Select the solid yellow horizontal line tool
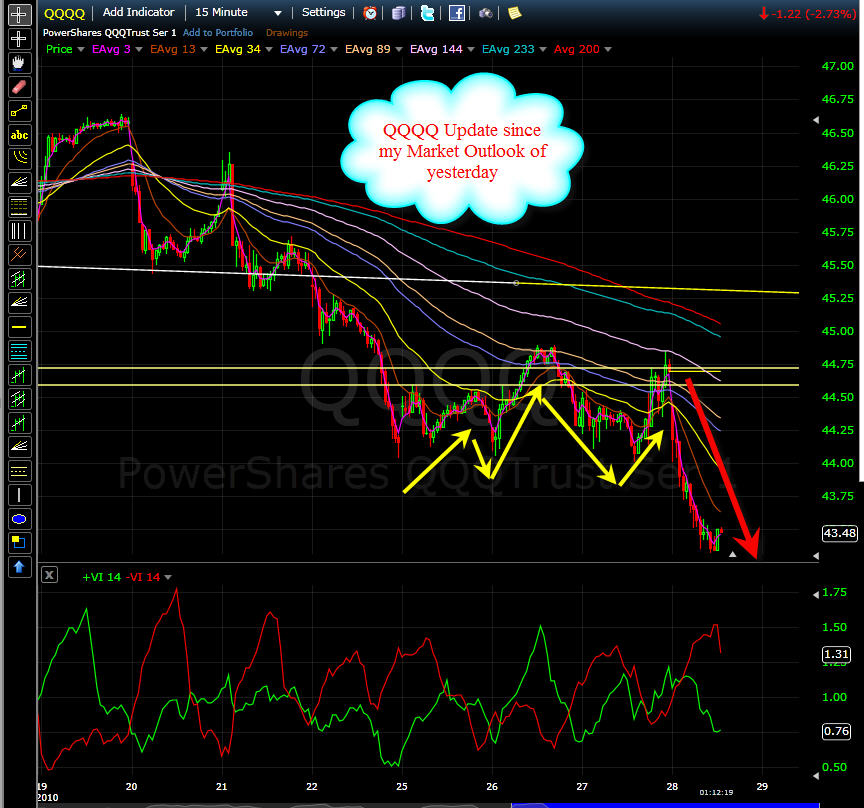Screen dimensions: 864x808 coord(19,327)
